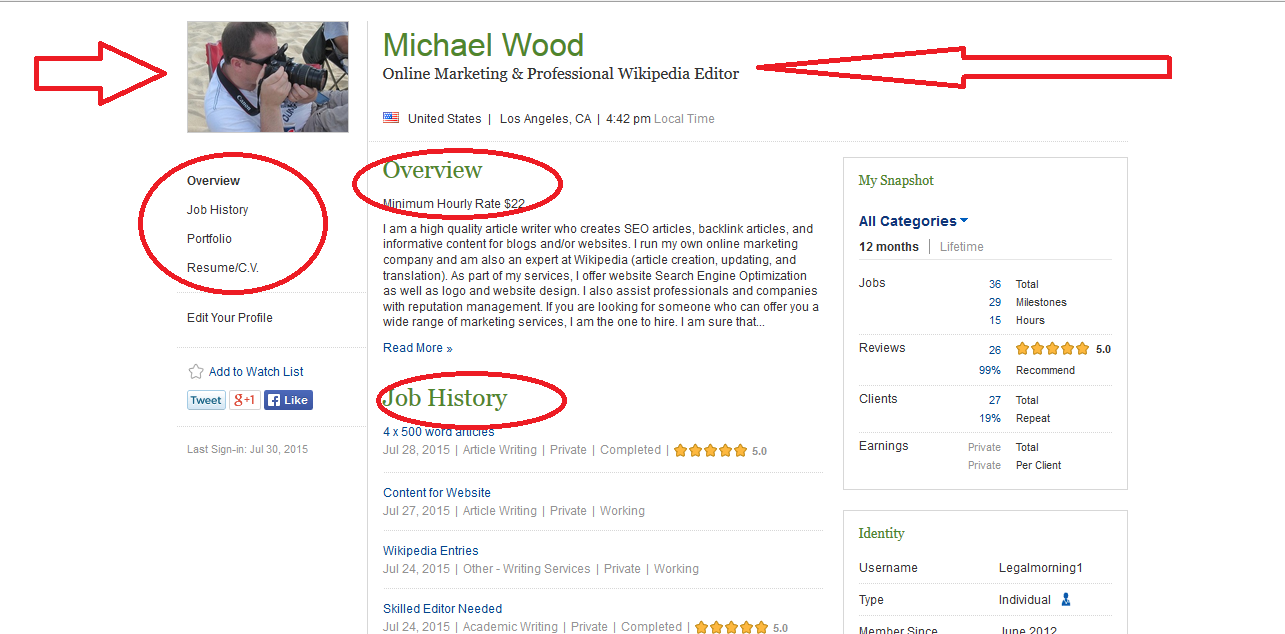Click Edit Your Profile link
Viewport: 1285px width, 634px height.
point(229,318)
